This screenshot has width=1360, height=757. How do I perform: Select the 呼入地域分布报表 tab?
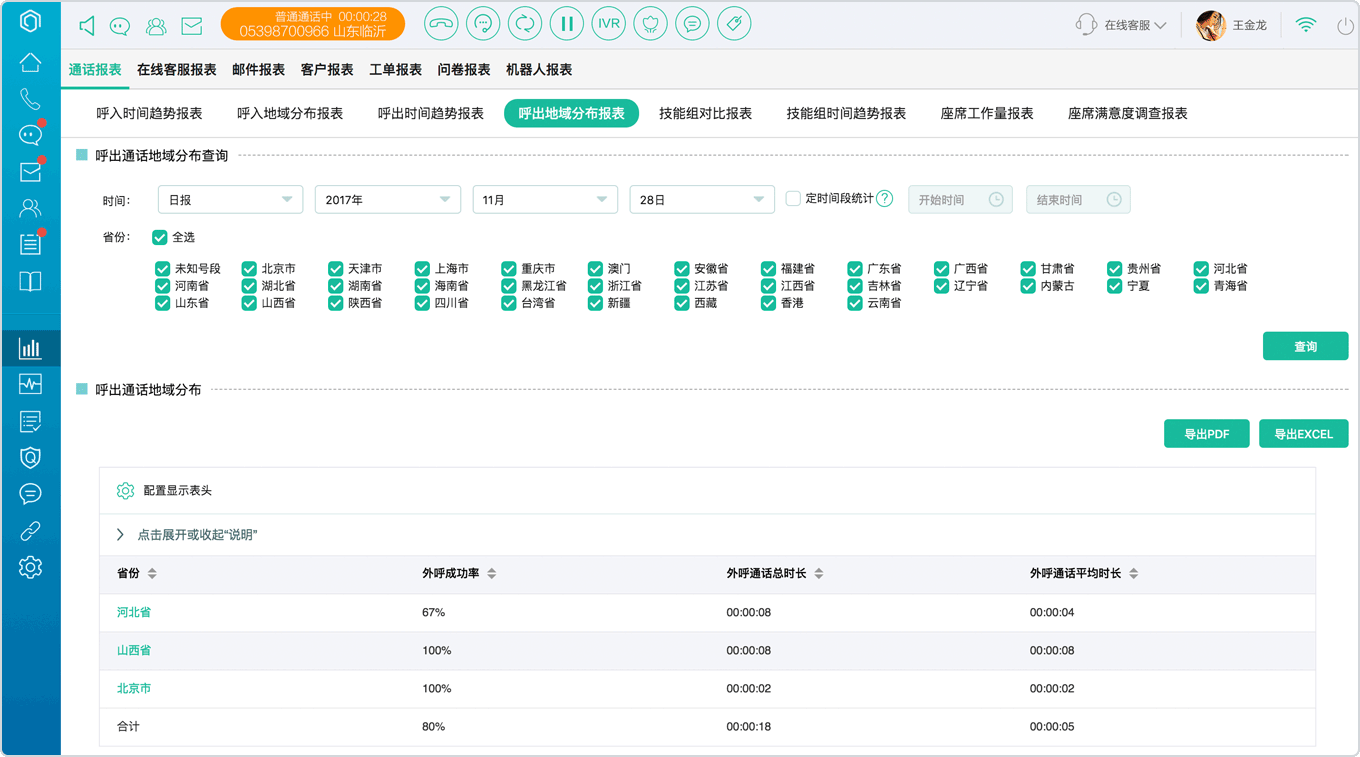pos(290,114)
